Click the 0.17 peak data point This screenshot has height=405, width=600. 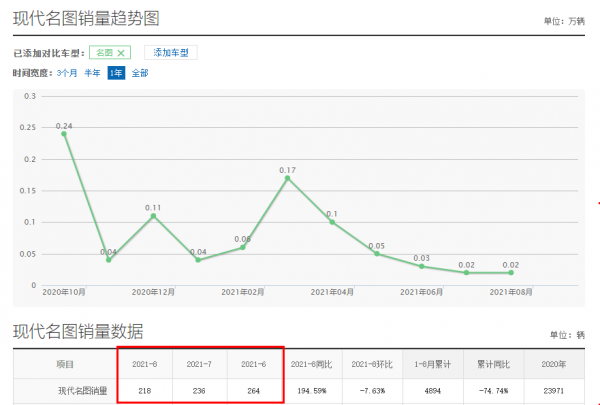pos(288,178)
